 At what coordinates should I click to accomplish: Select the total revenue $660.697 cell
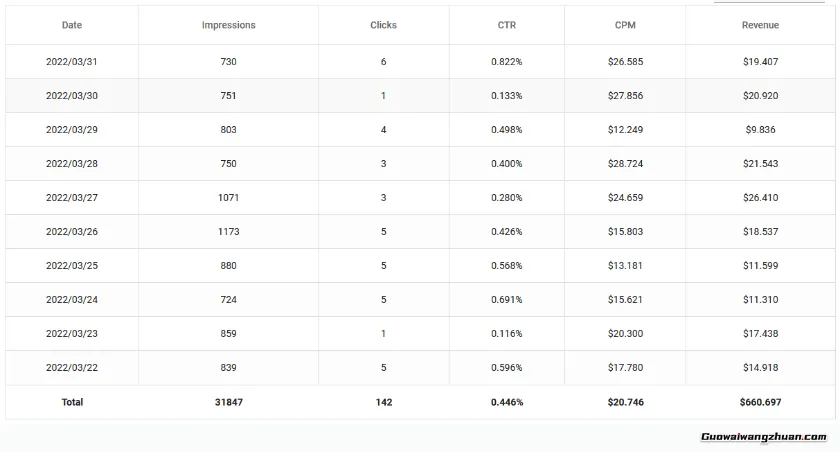click(760, 402)
